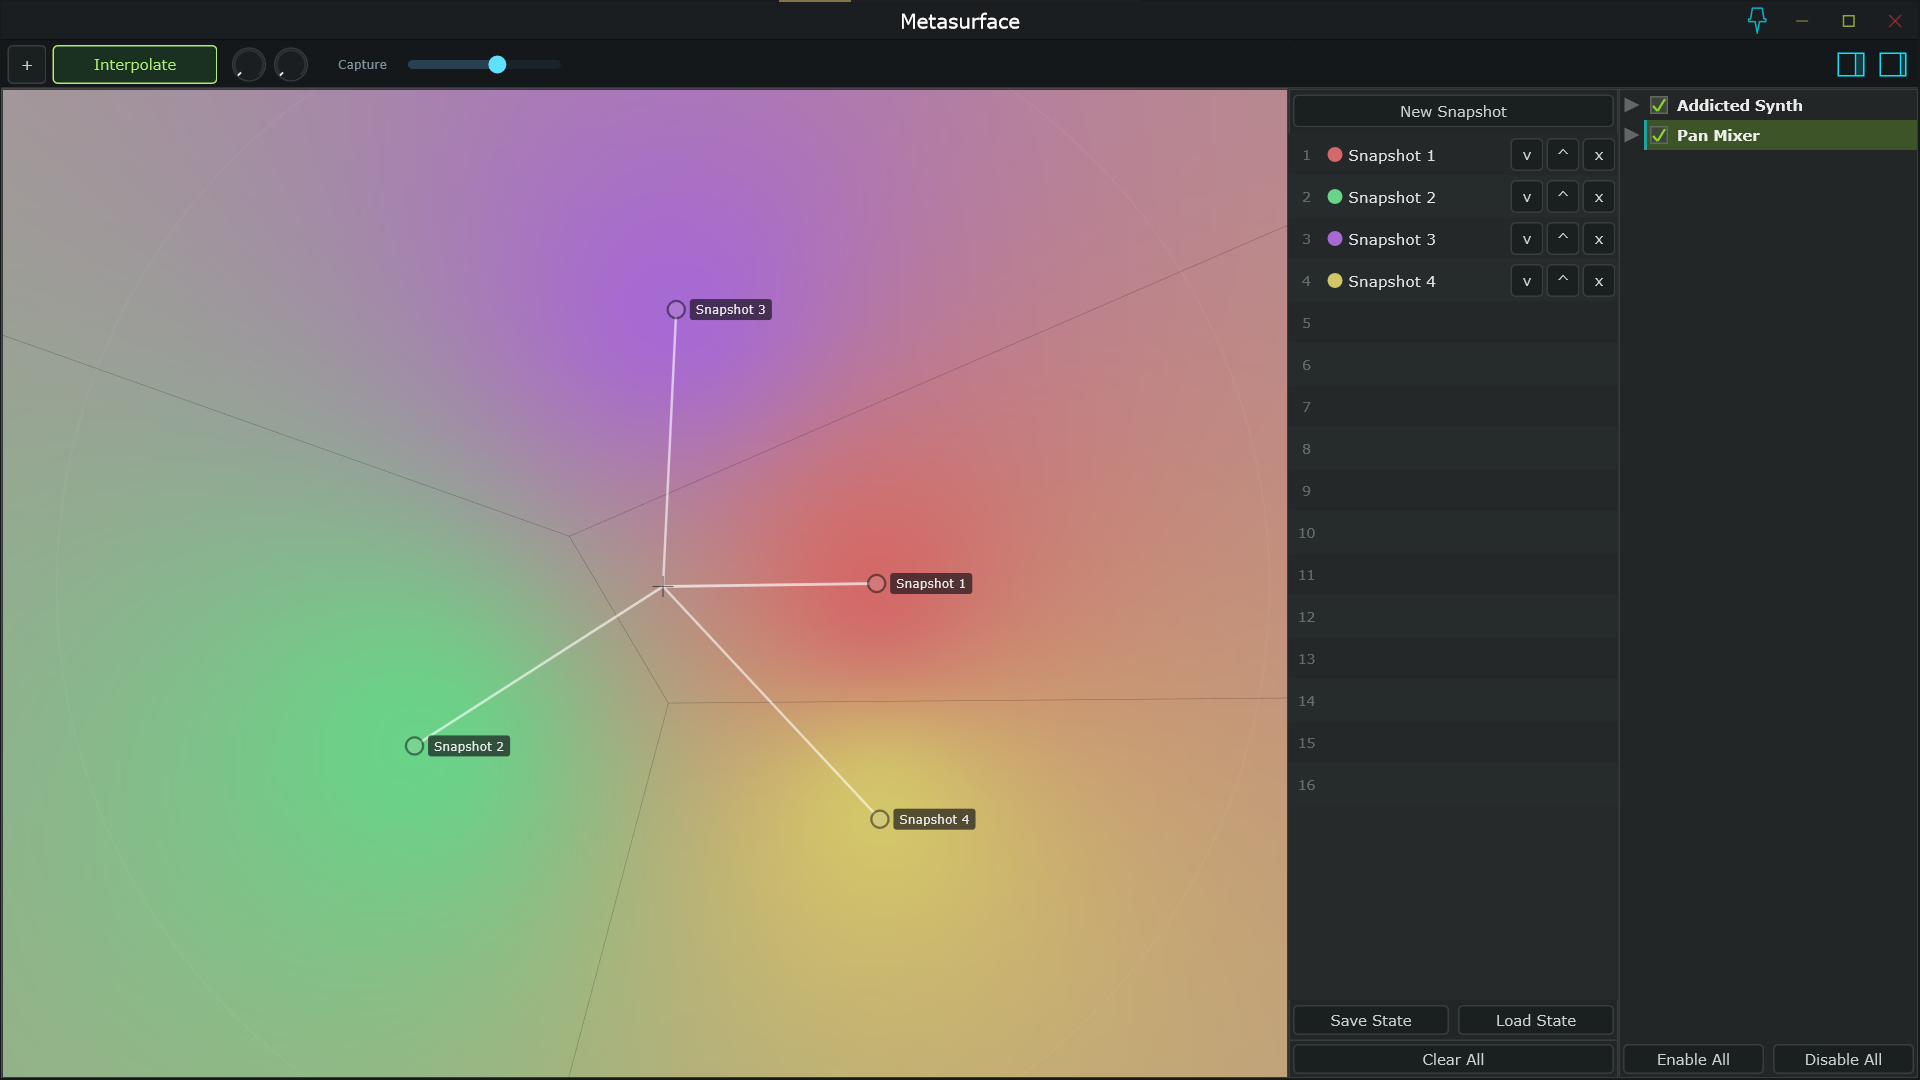Toggle the Interpolate mode button

(x=135, y=65)
